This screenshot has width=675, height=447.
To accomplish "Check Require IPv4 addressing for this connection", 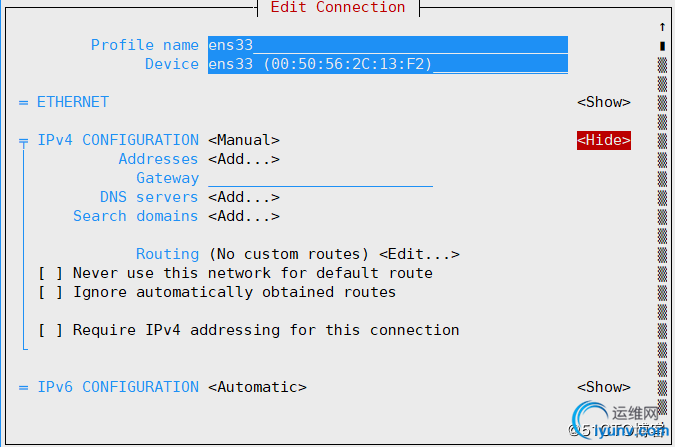I will (51, 330).
